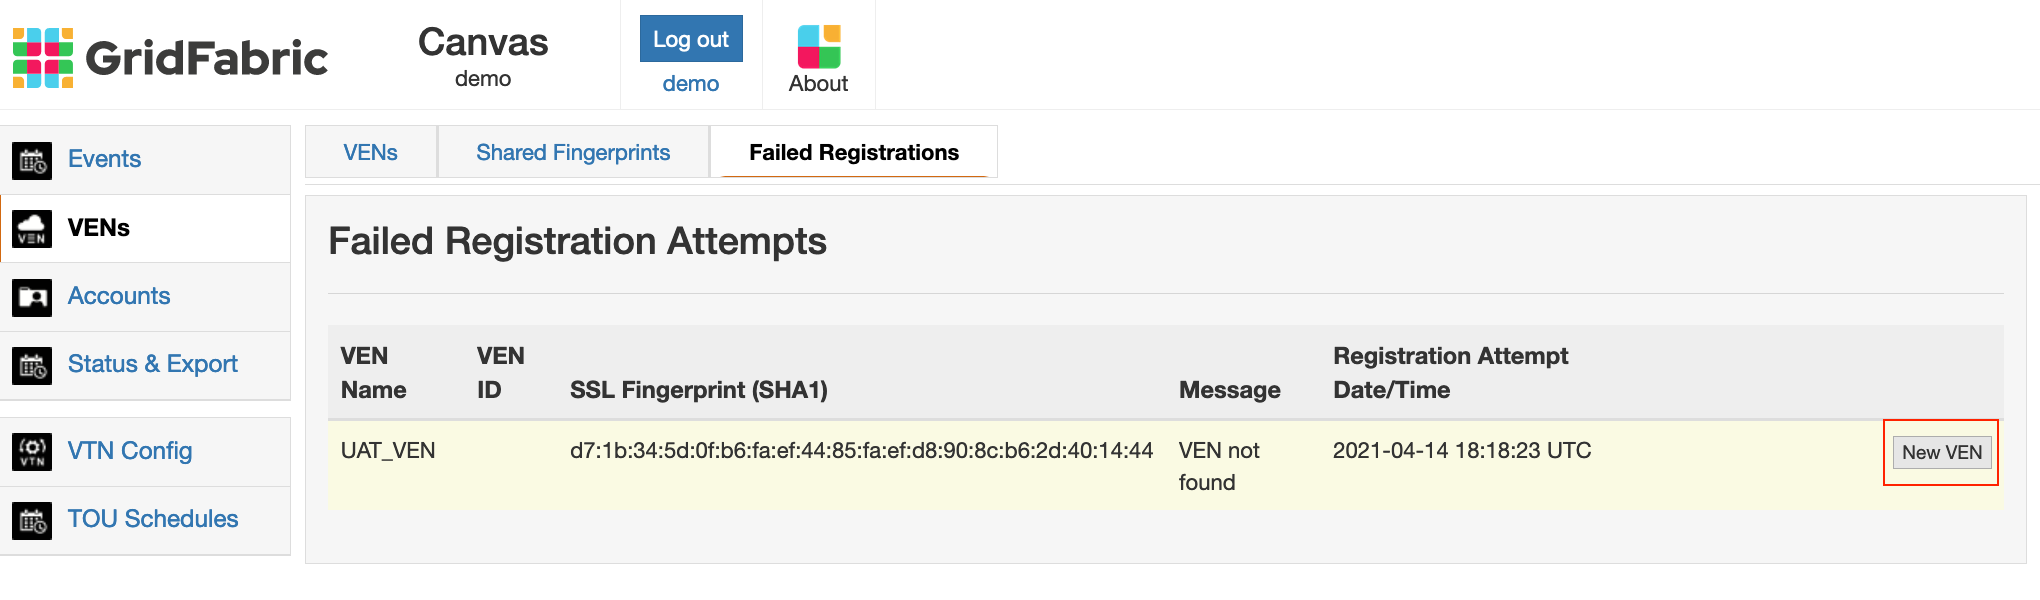Click the TOU Schedules clock icon
Viewport: 2040px width, 600px height.
click(32, 520)
